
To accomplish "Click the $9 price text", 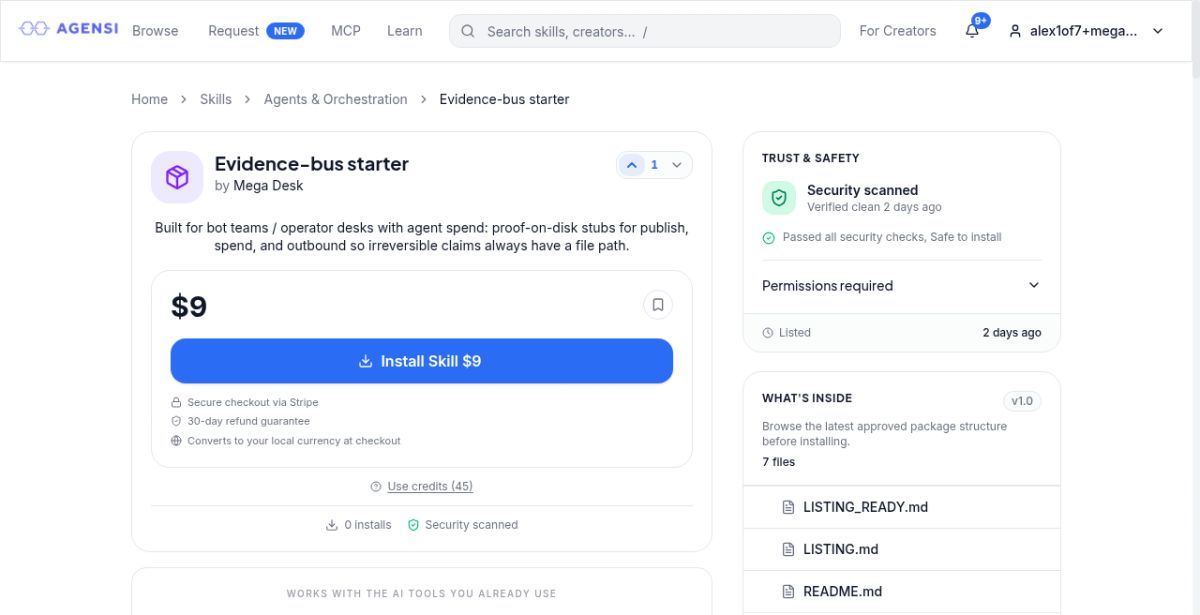I will [x=189, y=306].
